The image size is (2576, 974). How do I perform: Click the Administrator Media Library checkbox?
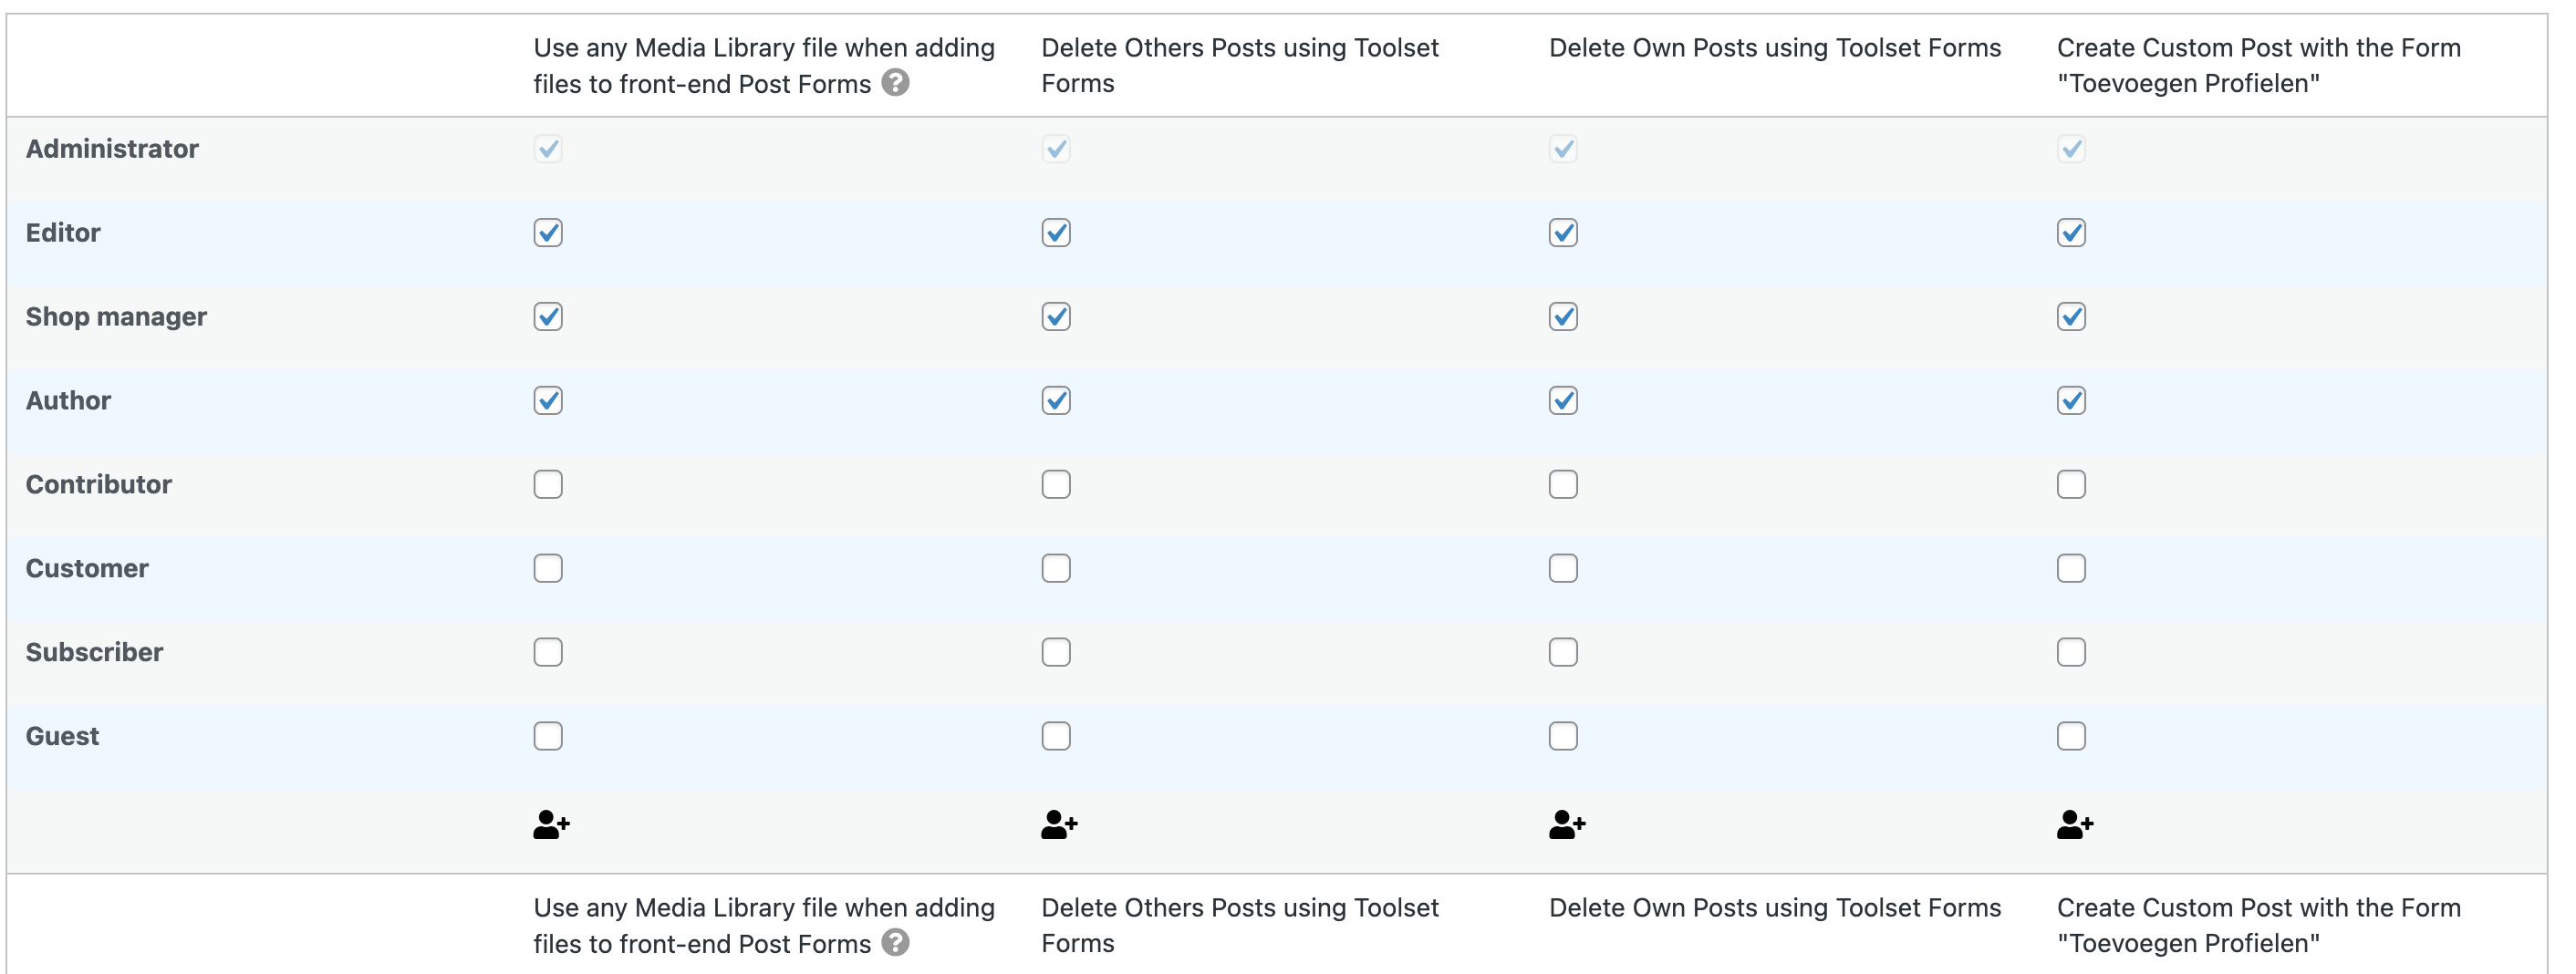(548, 149)
